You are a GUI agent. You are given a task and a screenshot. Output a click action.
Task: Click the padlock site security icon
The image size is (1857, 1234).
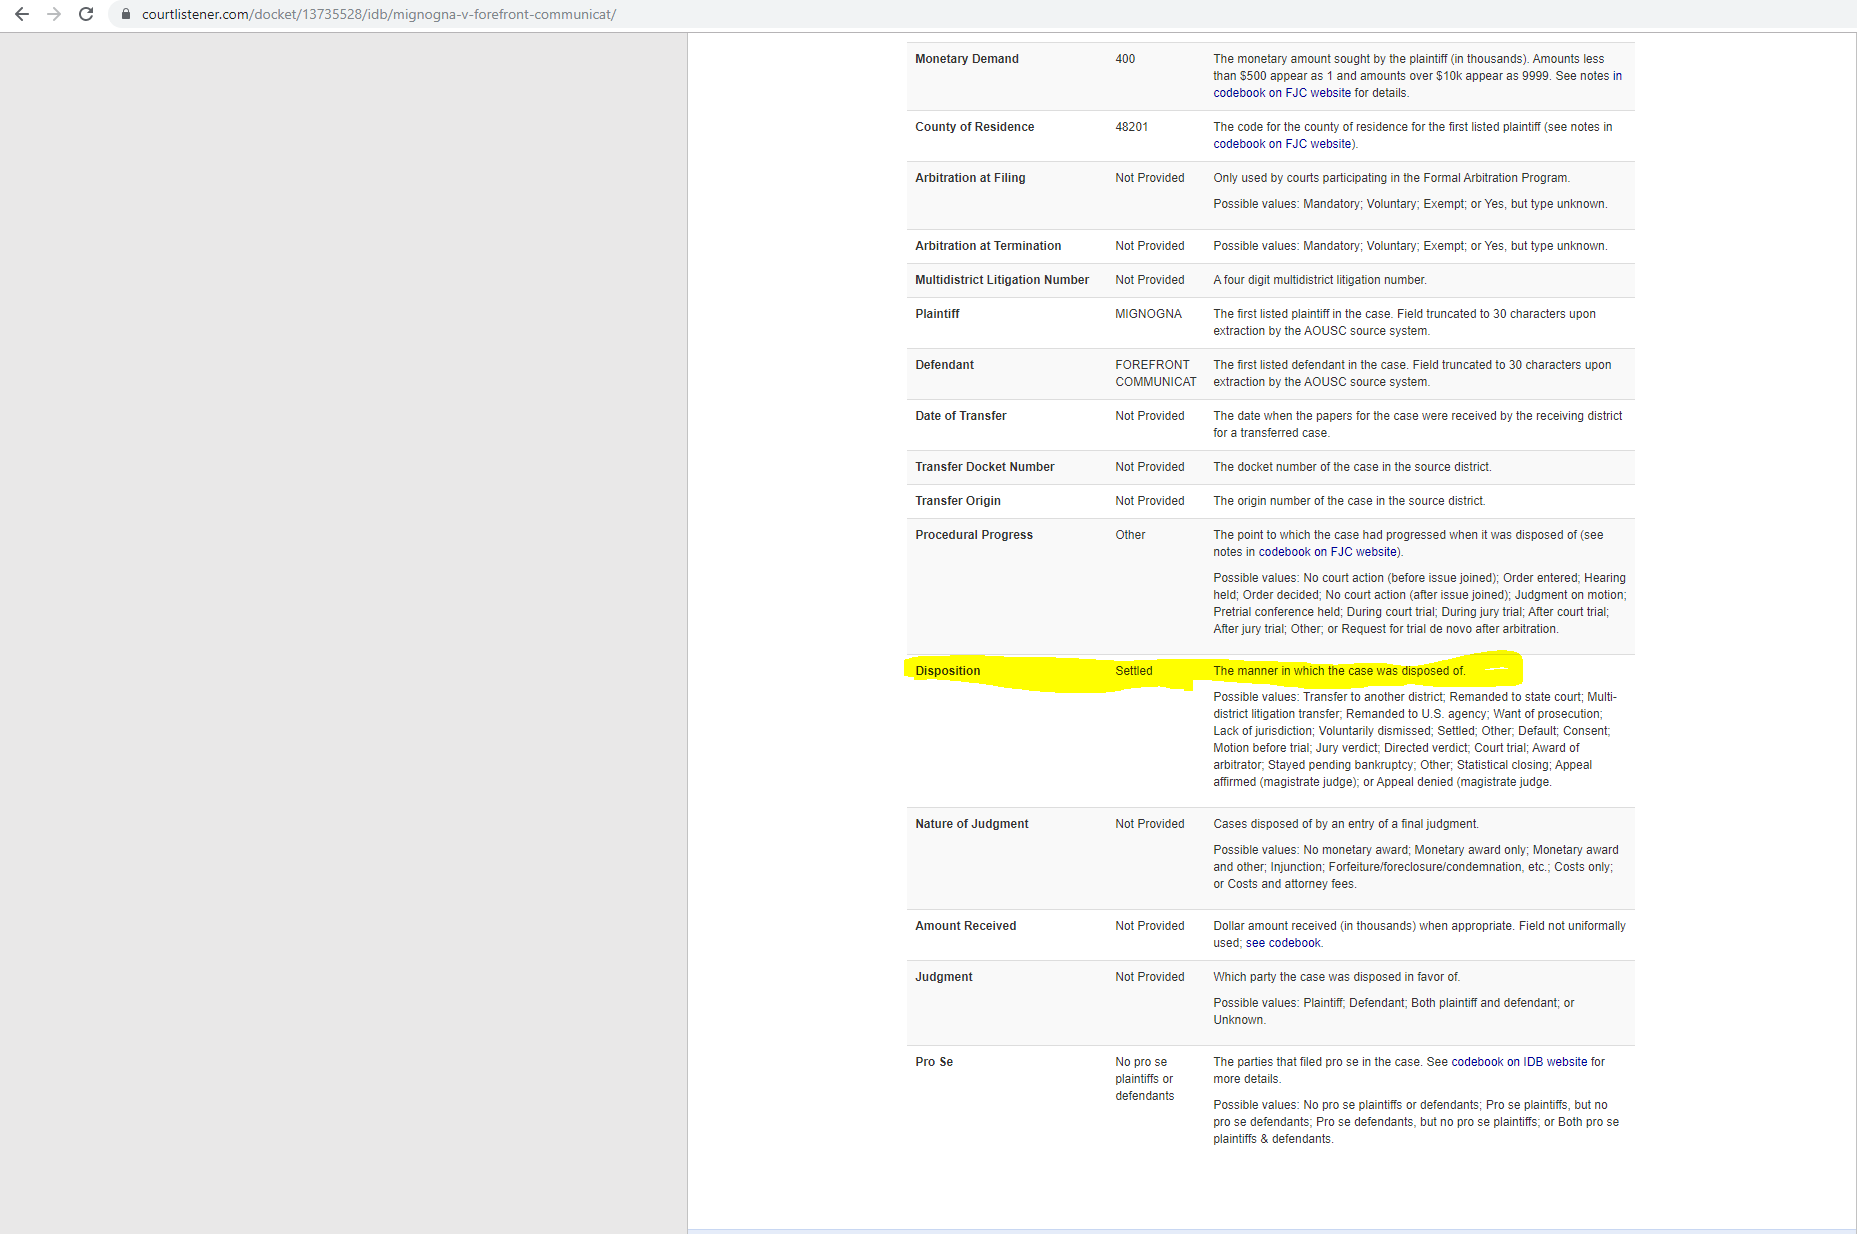point(126,14)
